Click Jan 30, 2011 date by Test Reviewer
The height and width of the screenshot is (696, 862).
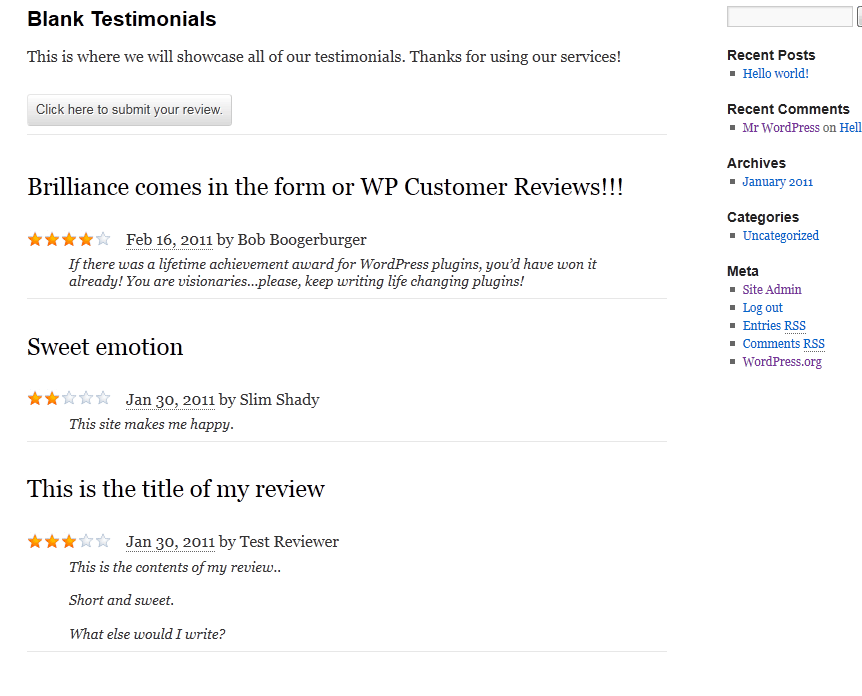coord(170,542)
